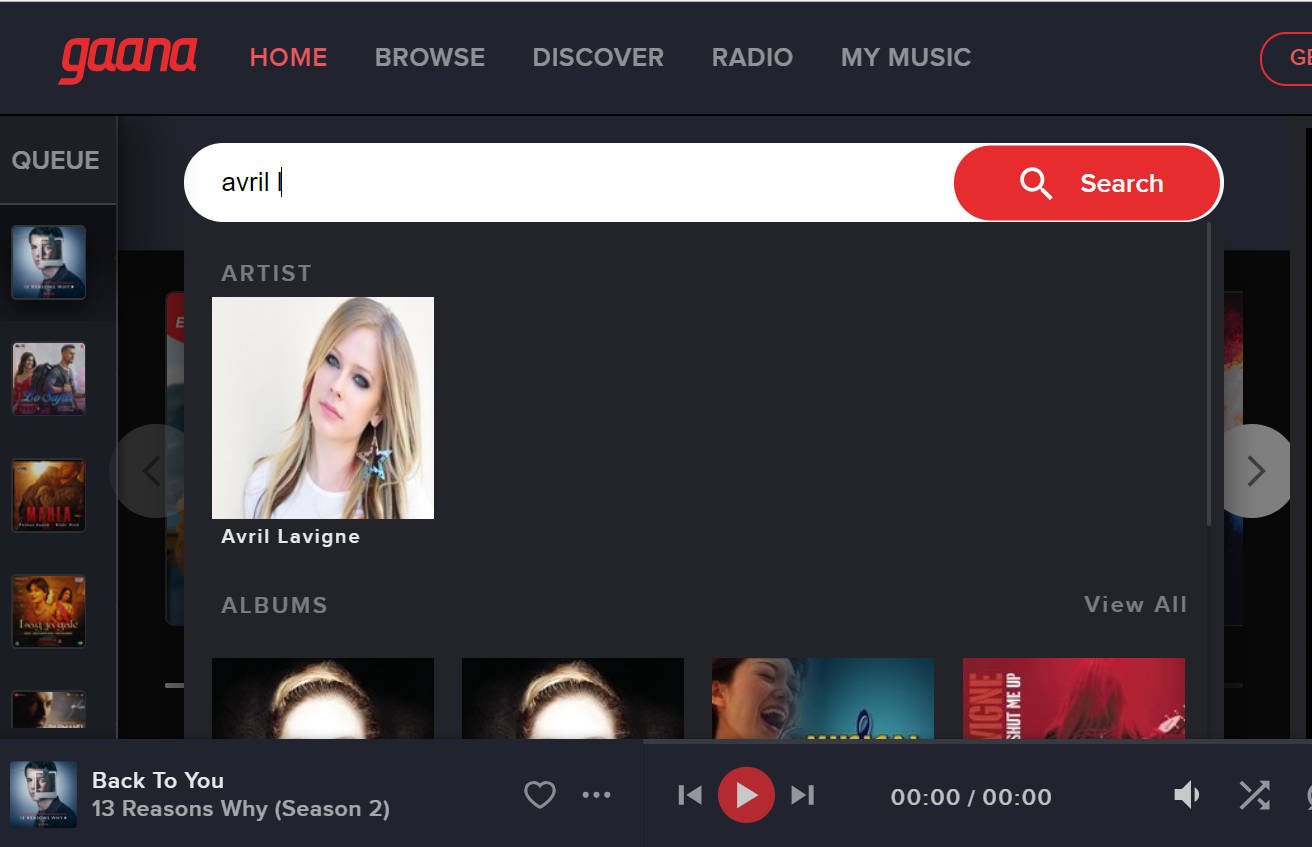1312x847 pixels.
Task: Click the now-playing album art in player bar
Action: pyautogui.click(x=43, y=794)
